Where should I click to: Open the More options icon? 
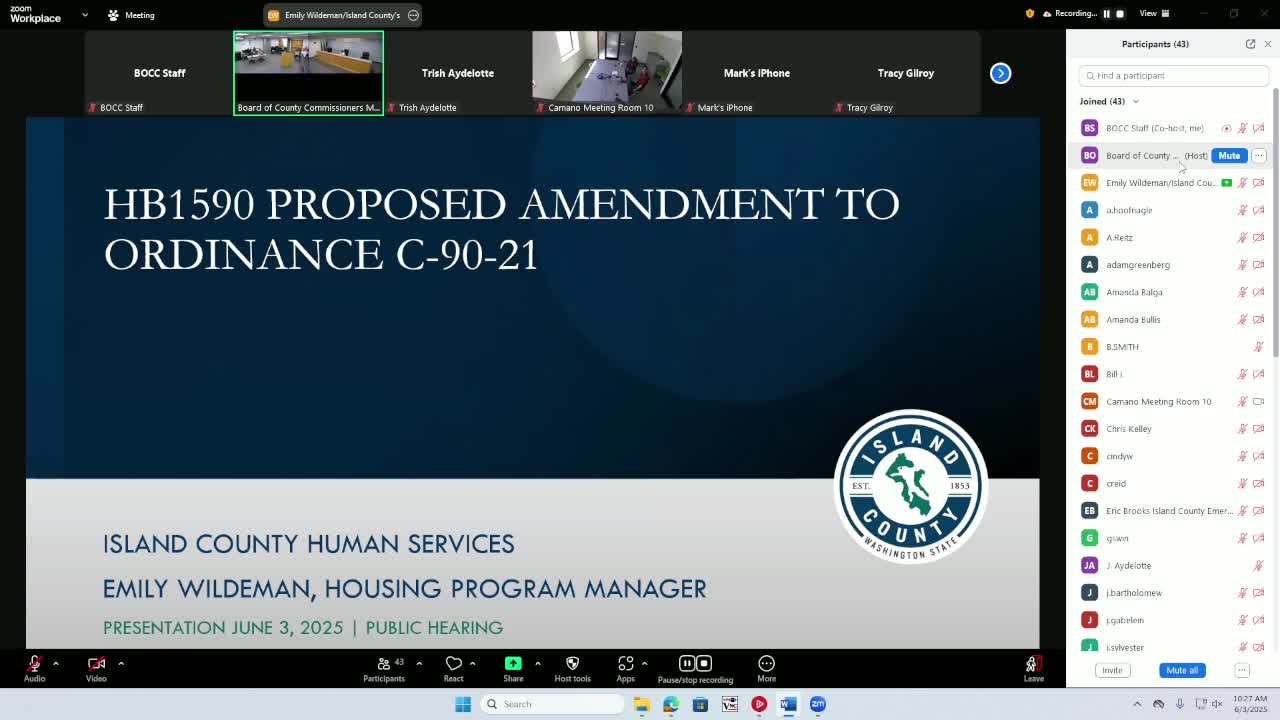tap(766, 664)
